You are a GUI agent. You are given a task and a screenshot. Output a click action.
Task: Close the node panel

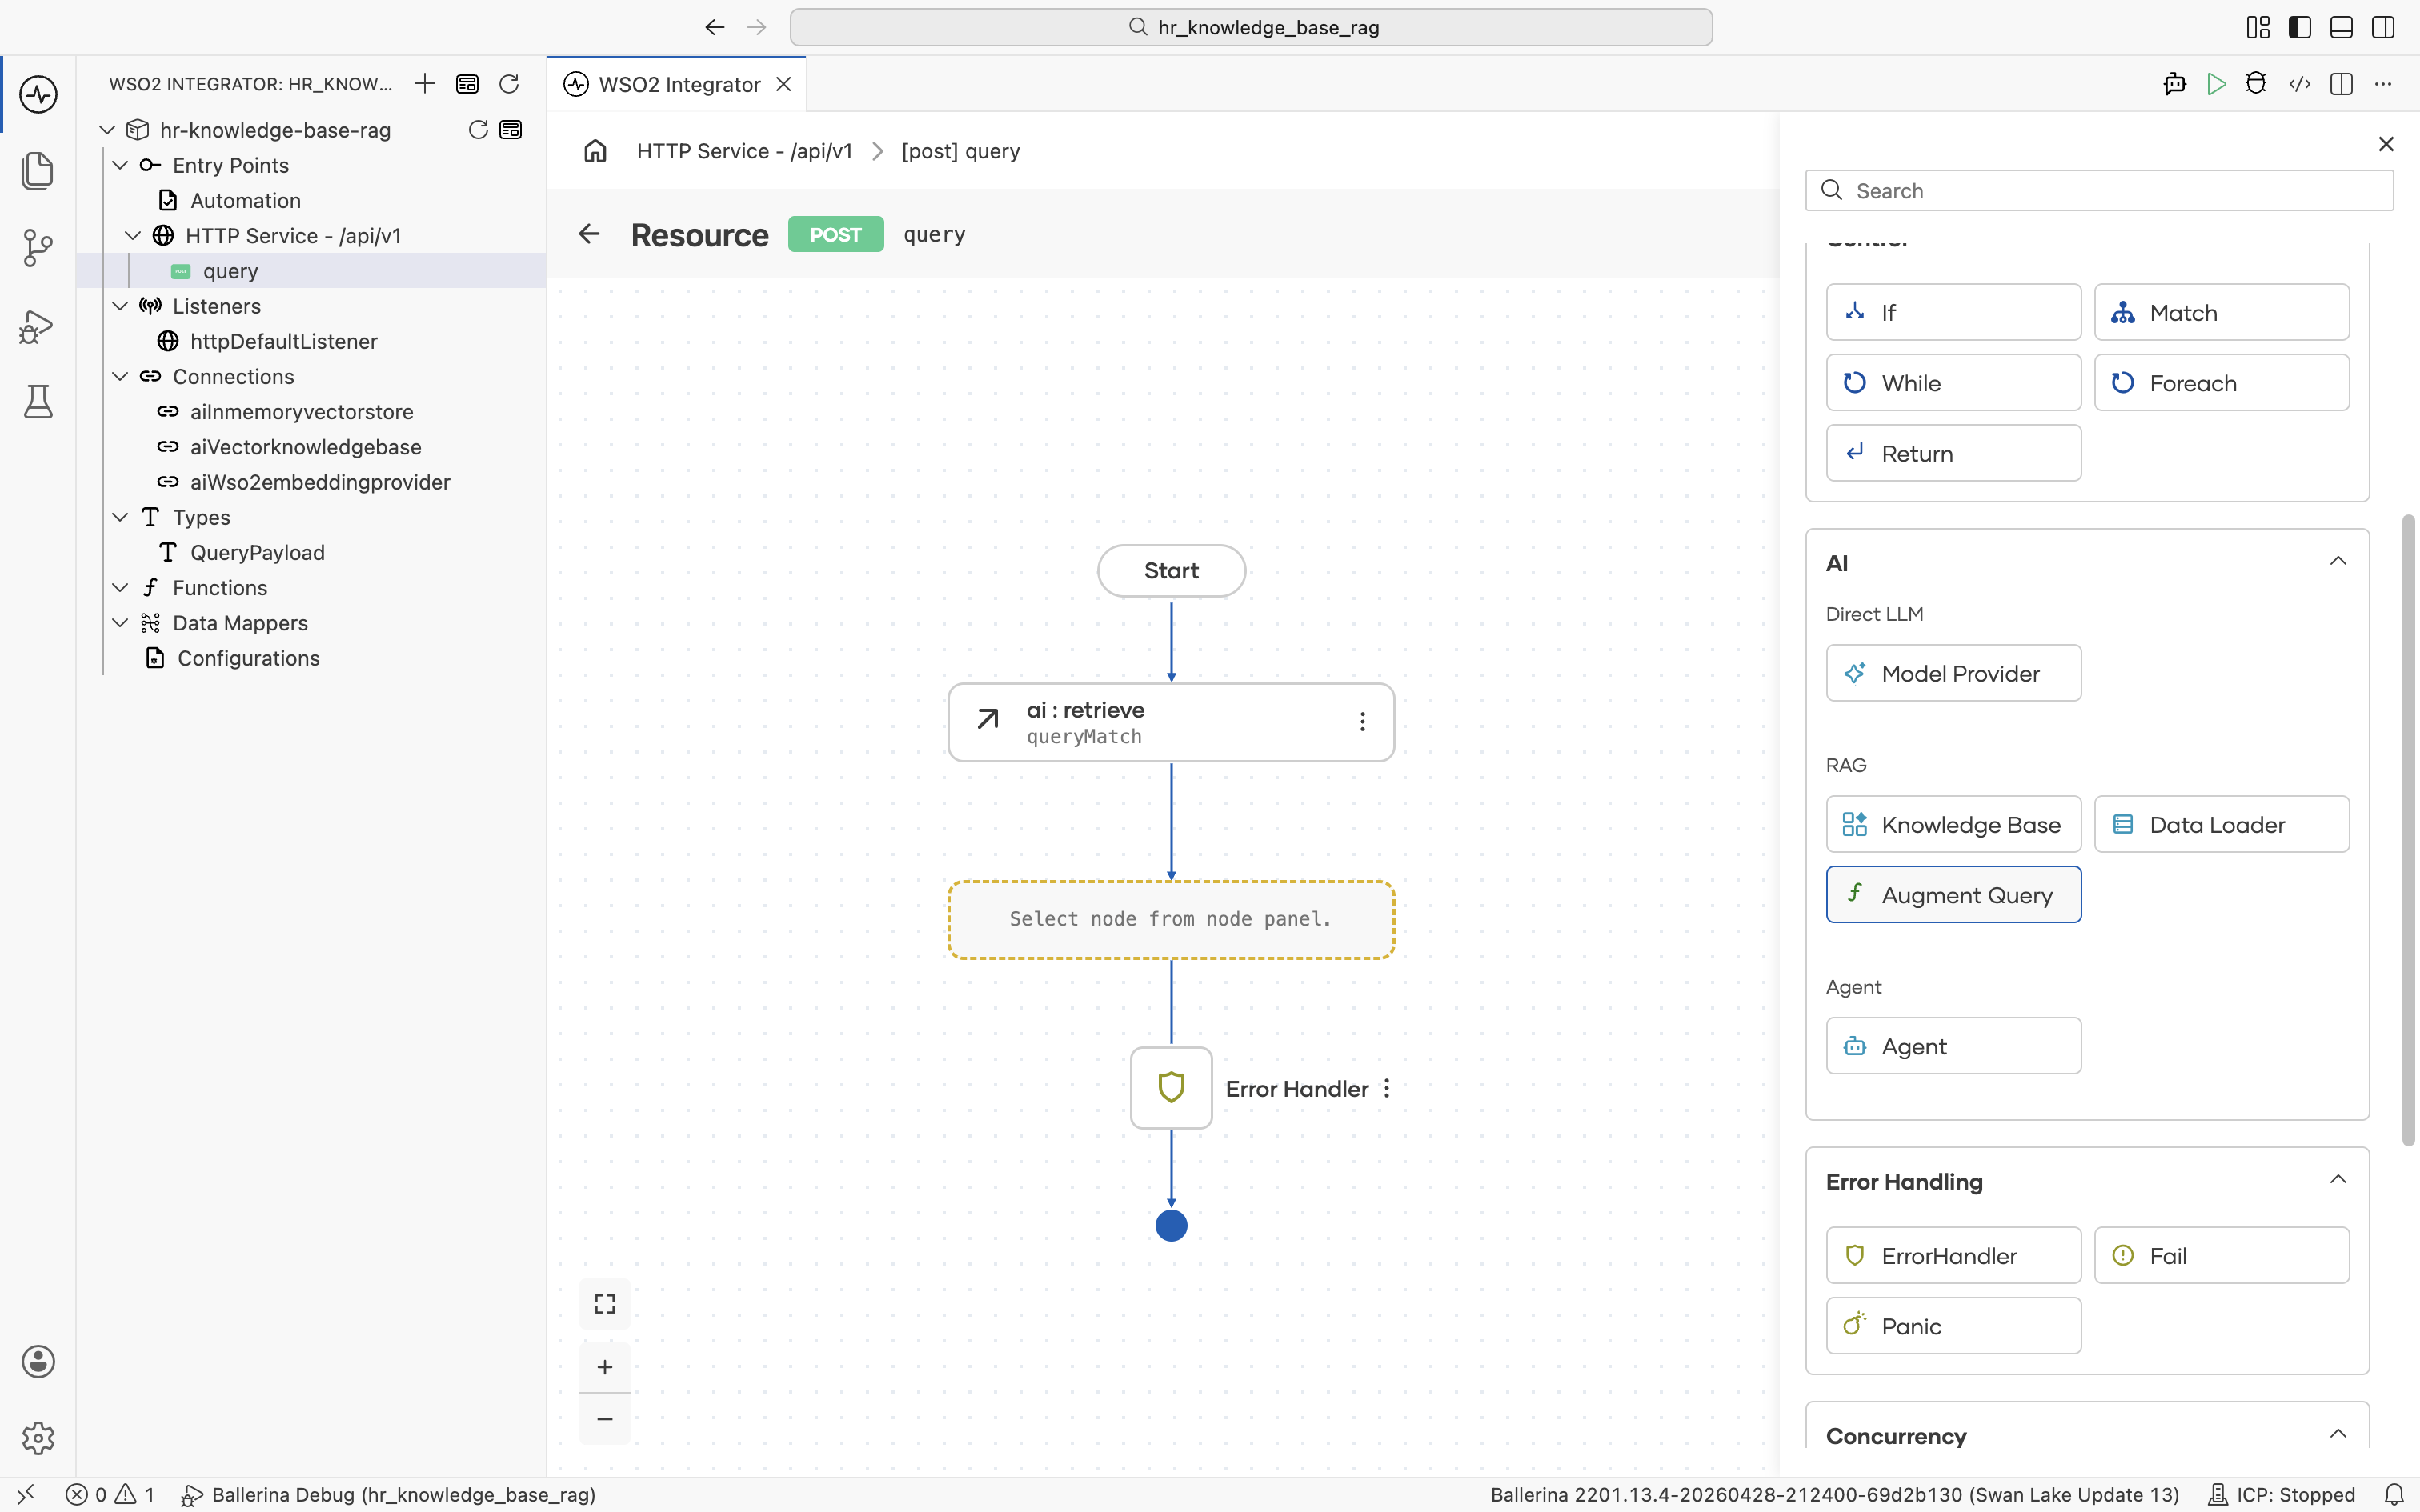click(x=2386, y=144)
